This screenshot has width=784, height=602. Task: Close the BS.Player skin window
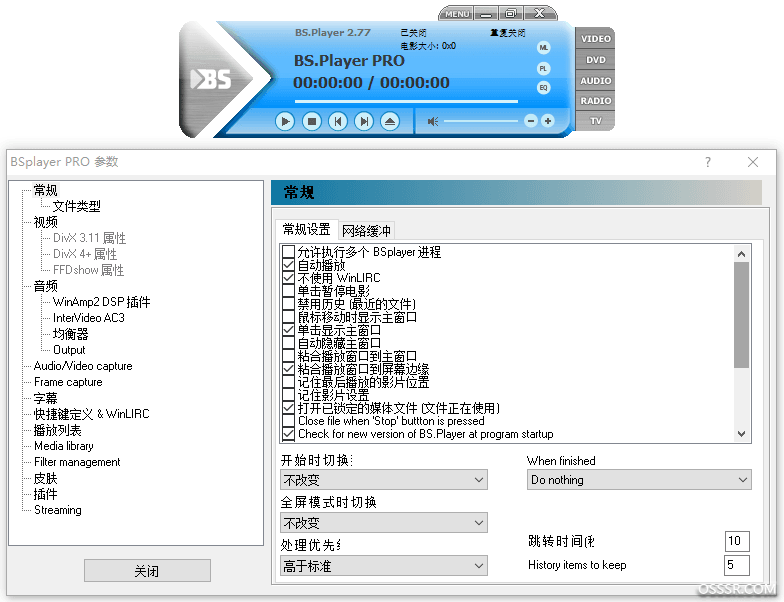(539, 14)
